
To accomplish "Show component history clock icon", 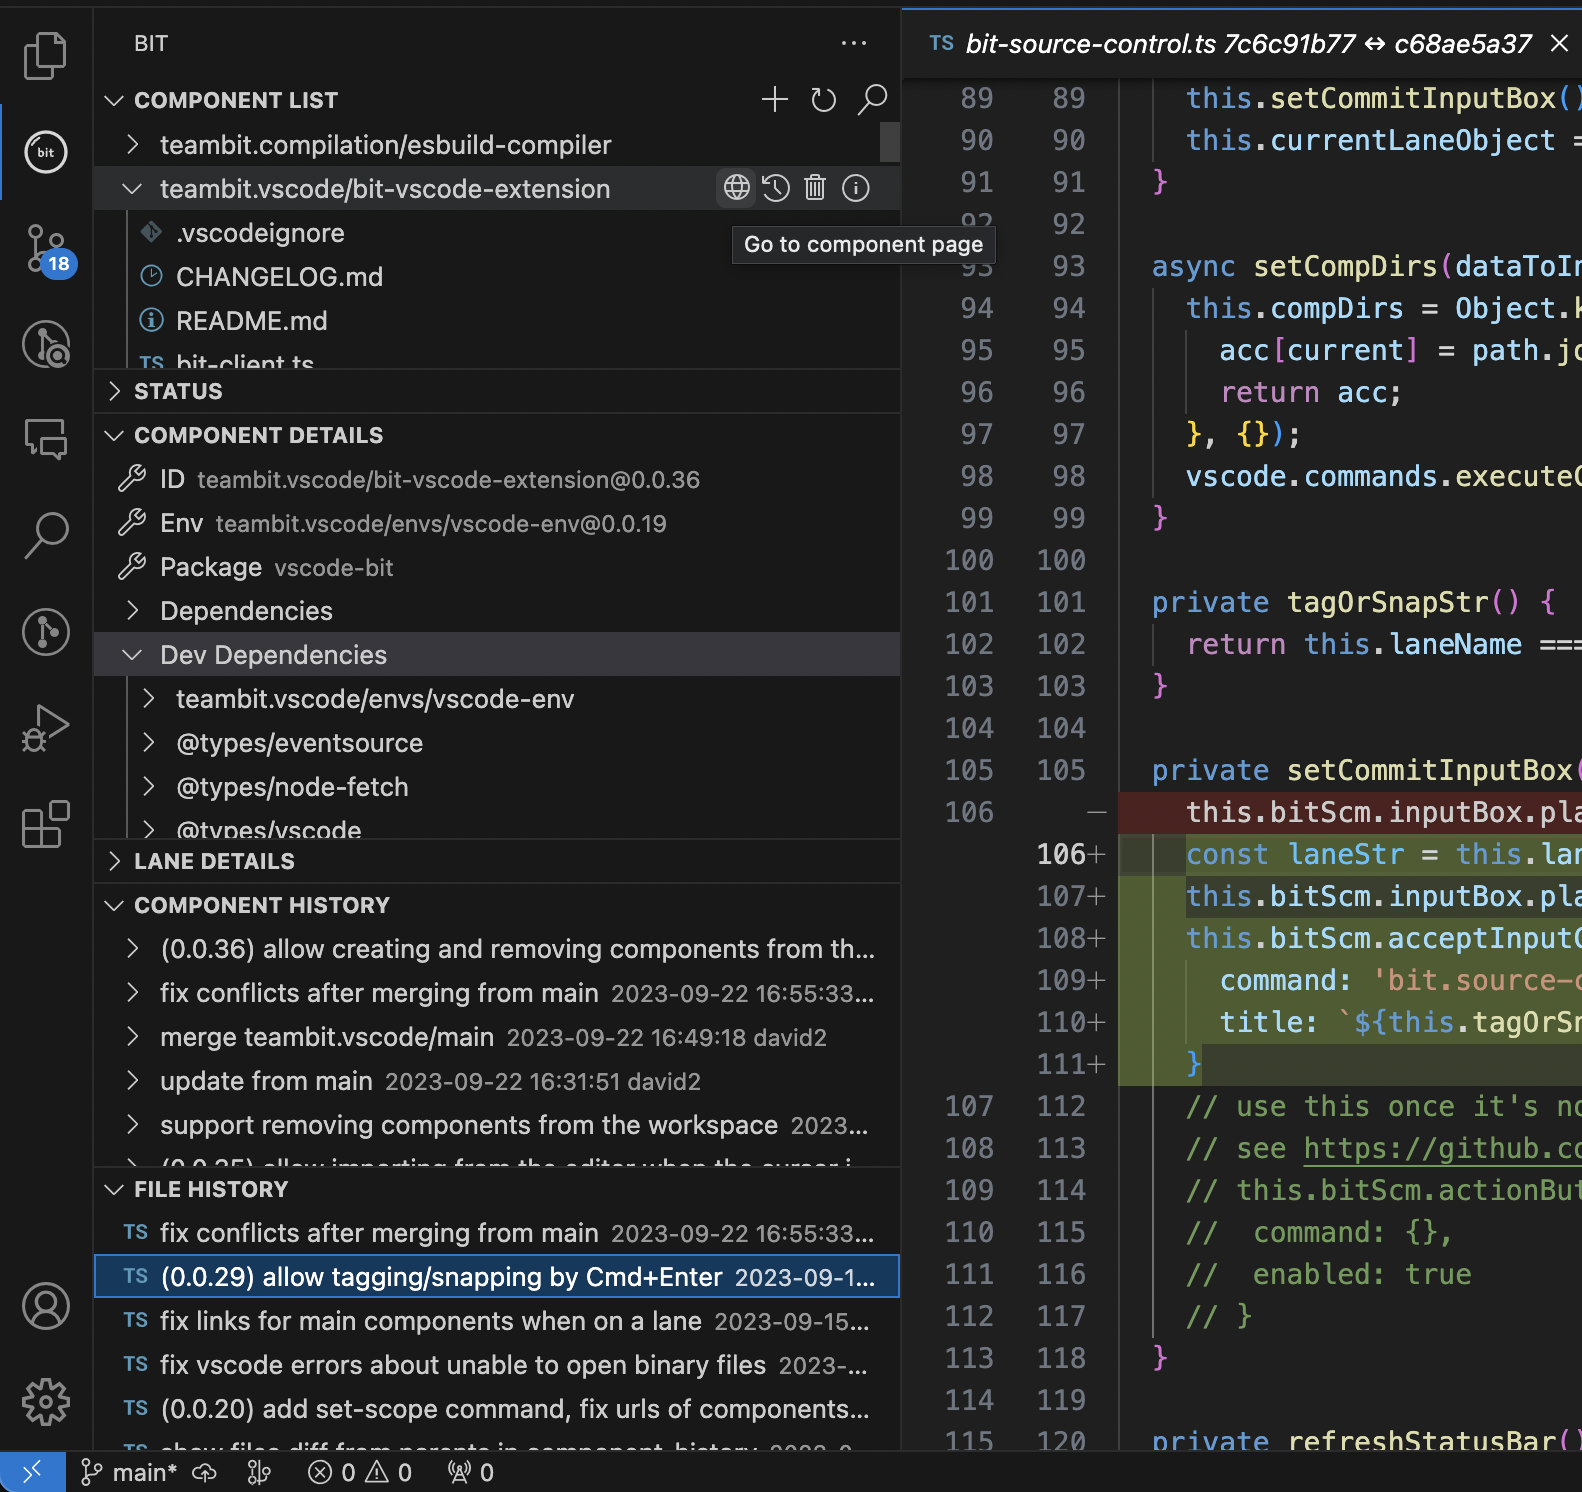I will (x=776, y=188).
